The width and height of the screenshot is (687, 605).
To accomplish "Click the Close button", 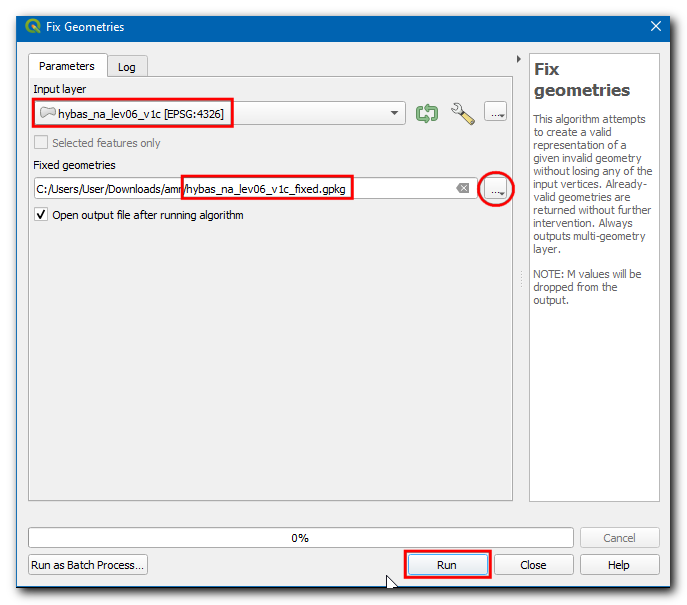I will pos(533,565).
